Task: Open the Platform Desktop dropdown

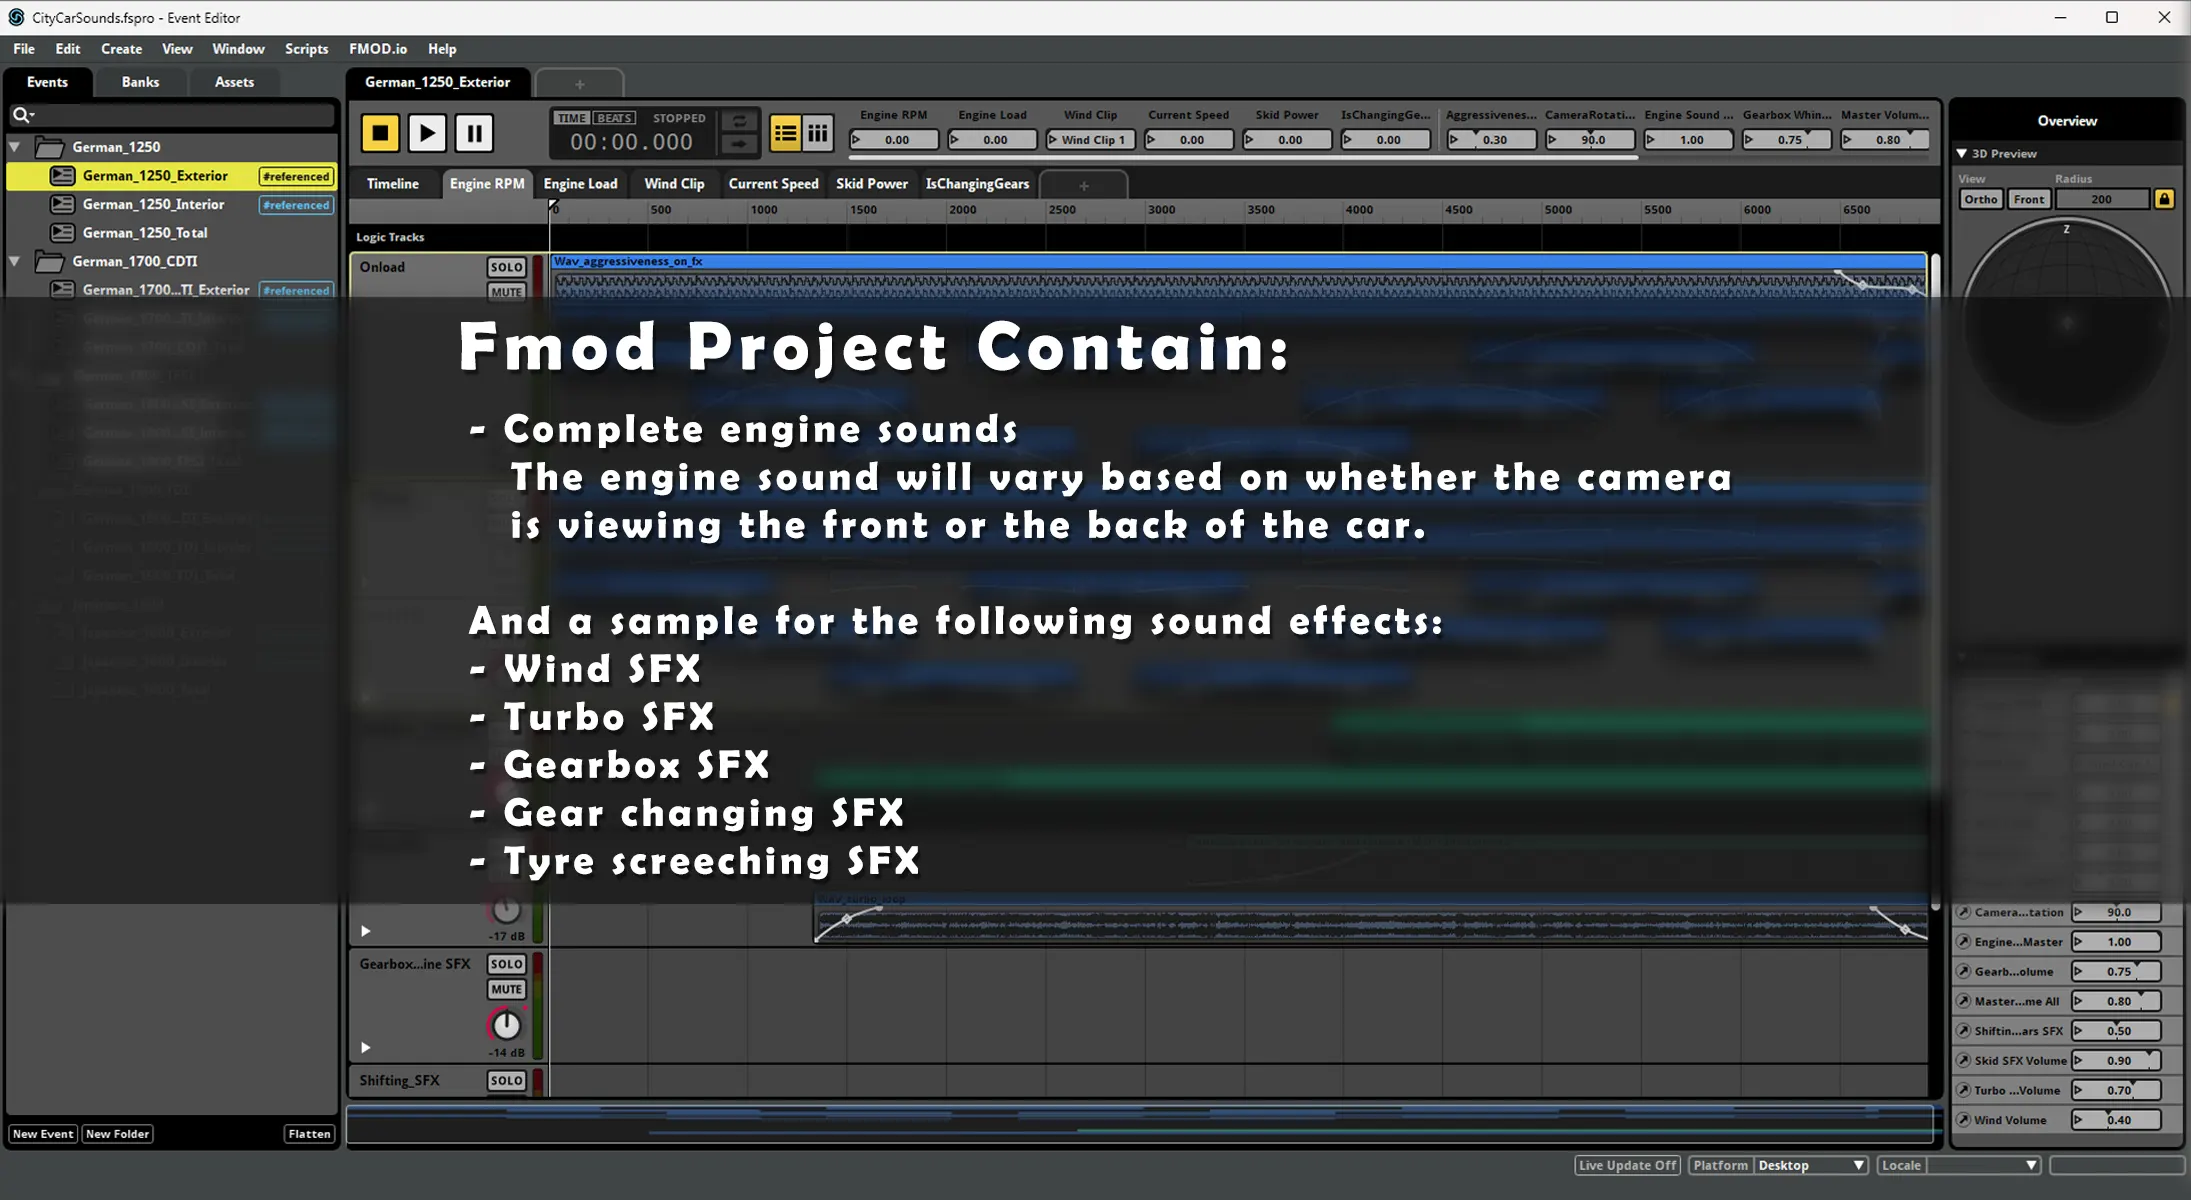Action: 1811,1165
